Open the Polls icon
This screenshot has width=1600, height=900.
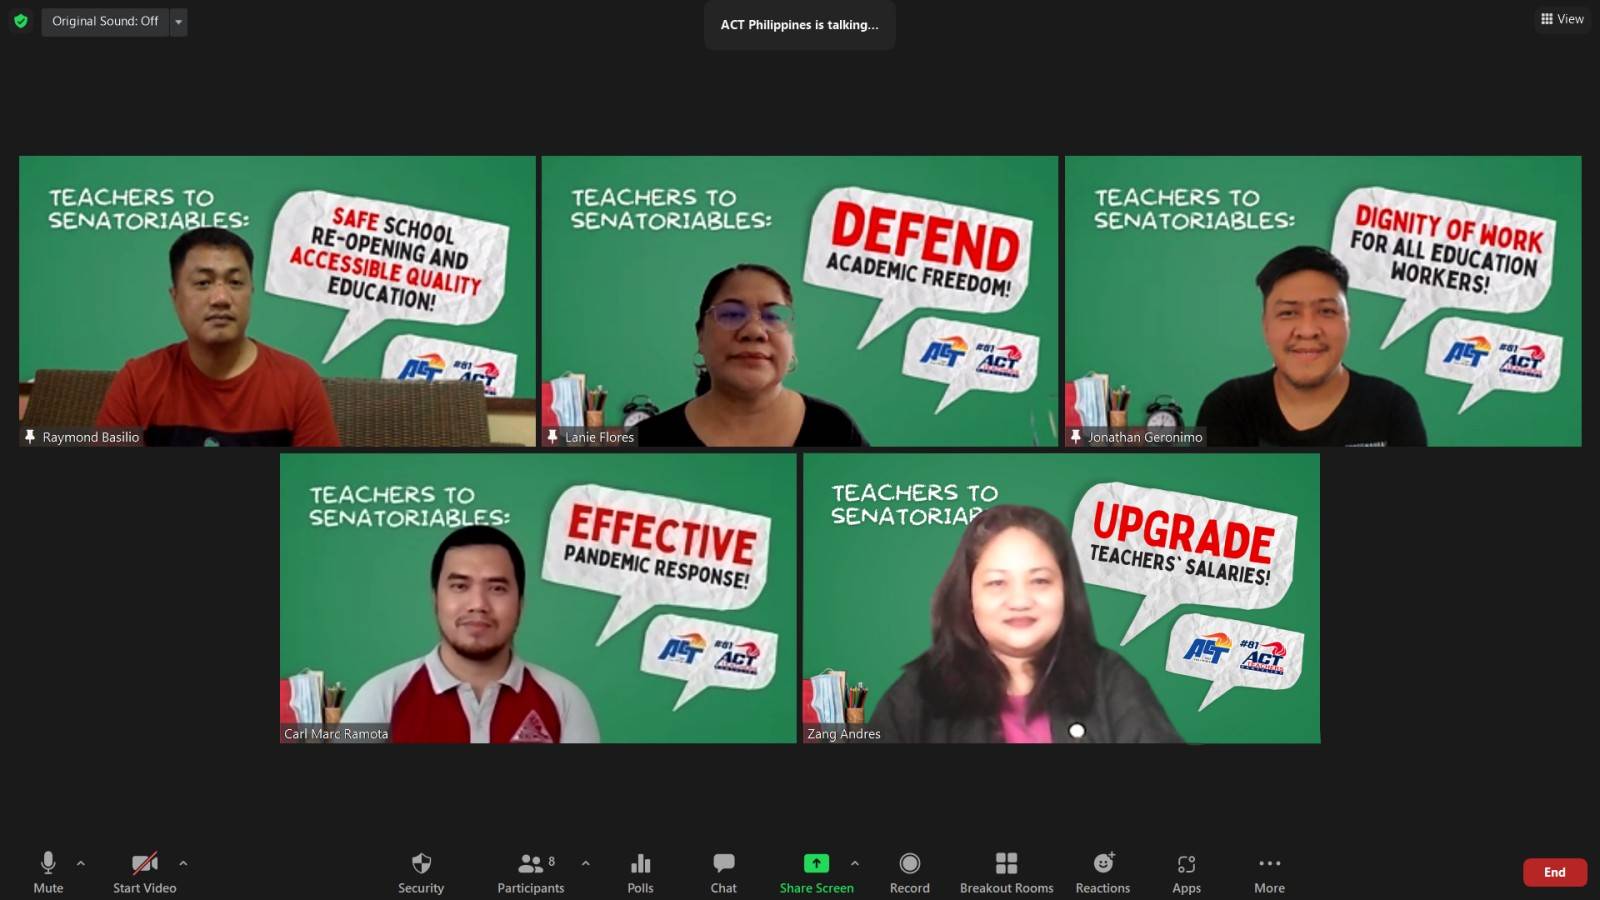click(x=640, y=872)
